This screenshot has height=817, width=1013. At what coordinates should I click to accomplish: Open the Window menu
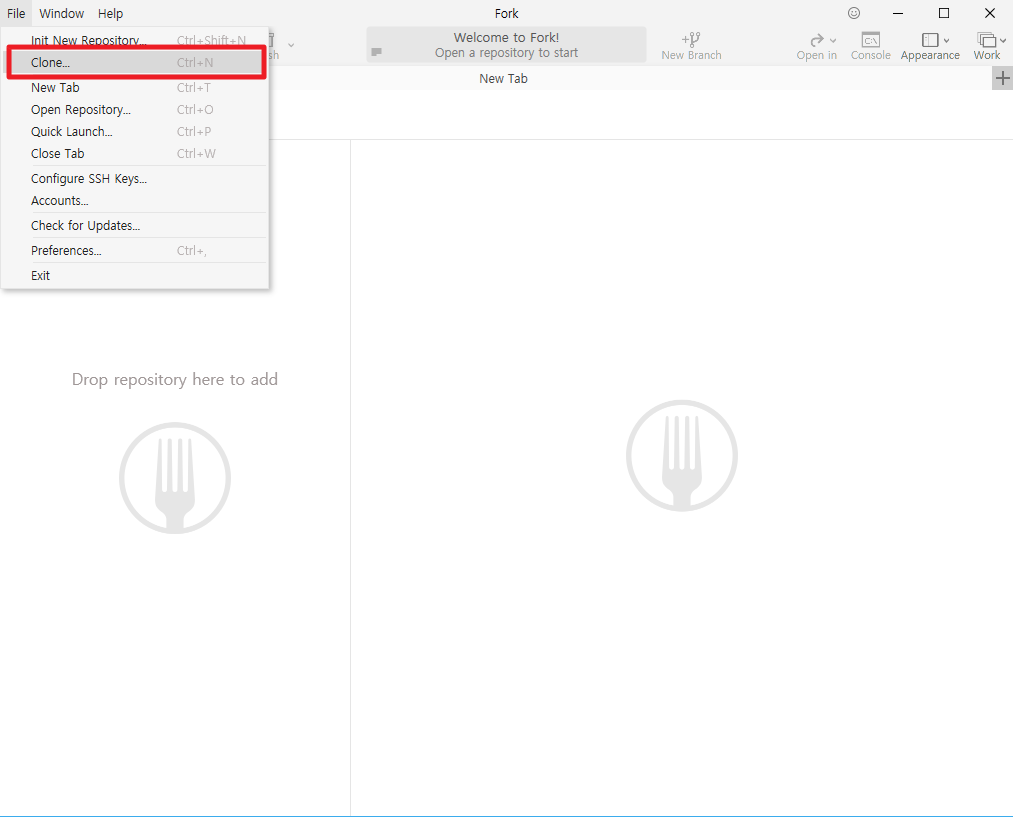[x=61, y=14]
